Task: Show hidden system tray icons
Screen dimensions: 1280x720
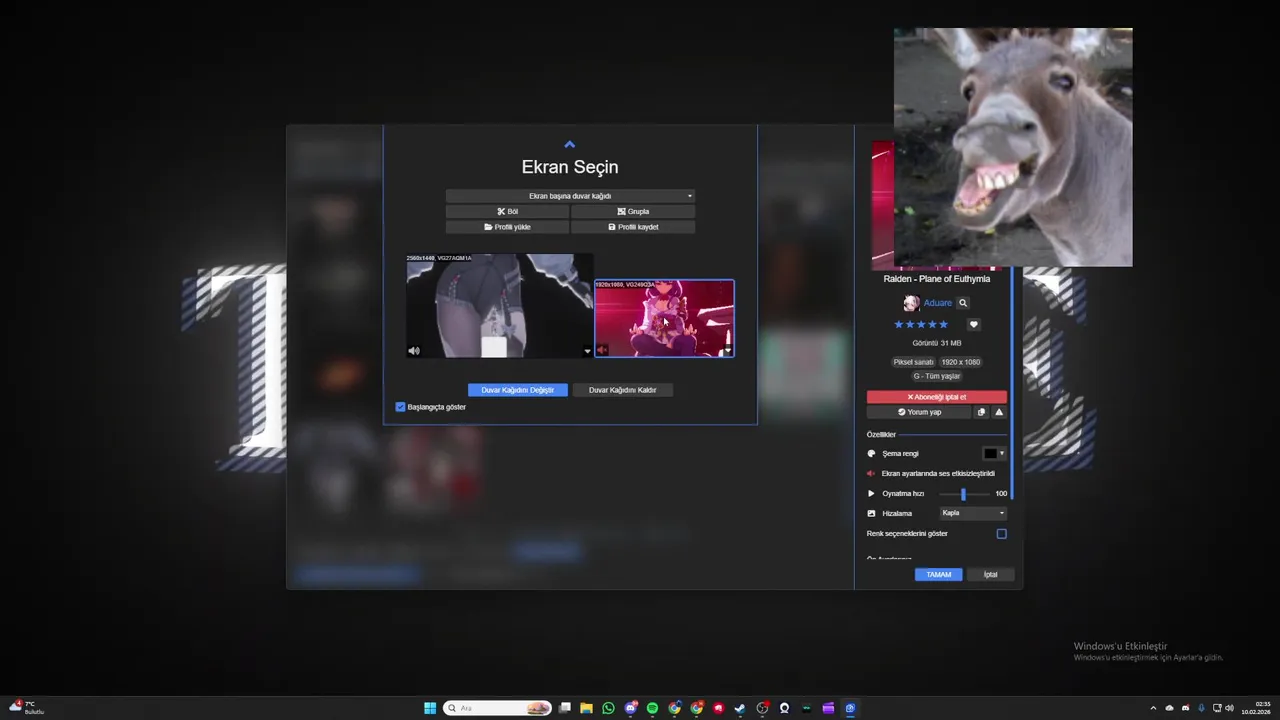Action: [1153, 708]
